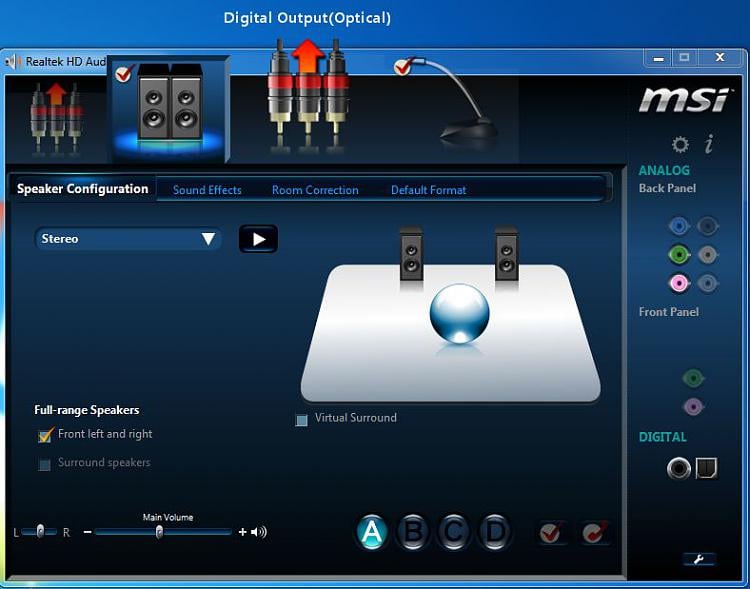Select preset B
The height and width of the screenshot is (589, 750).
[413, 532]
